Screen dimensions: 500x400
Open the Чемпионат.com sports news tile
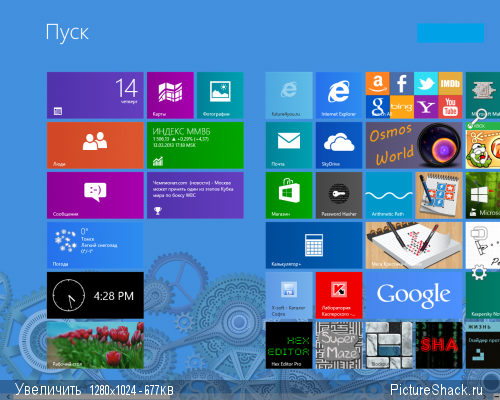[195, 195]
